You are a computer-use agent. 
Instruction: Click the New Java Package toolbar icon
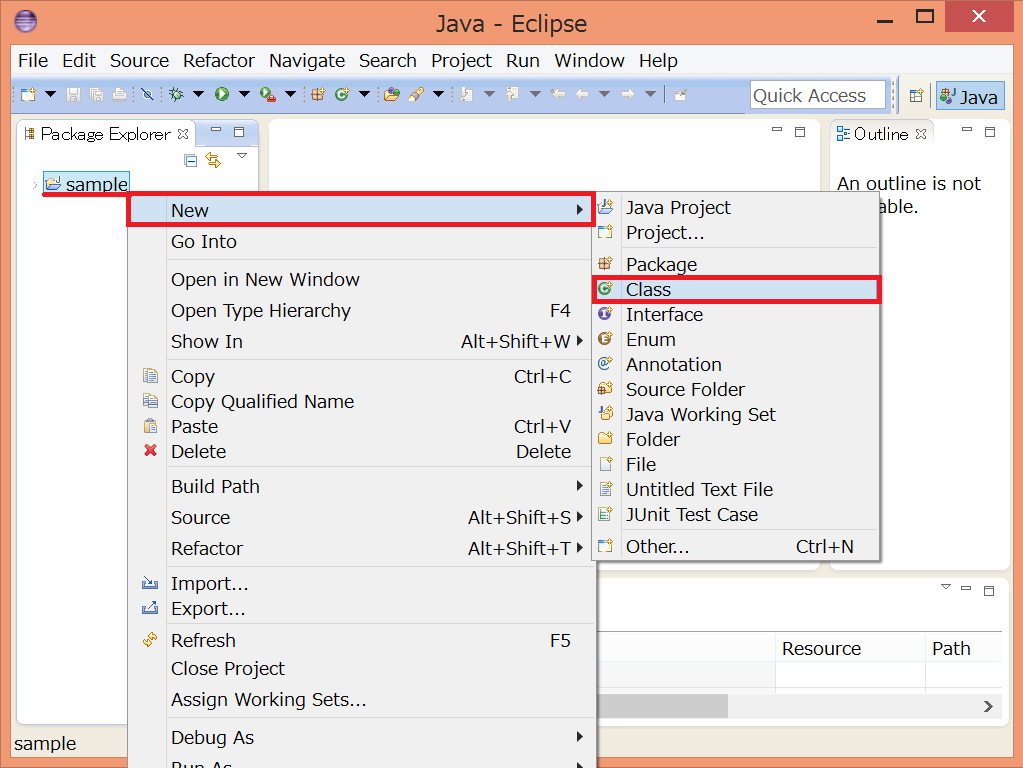coord(318,95)
